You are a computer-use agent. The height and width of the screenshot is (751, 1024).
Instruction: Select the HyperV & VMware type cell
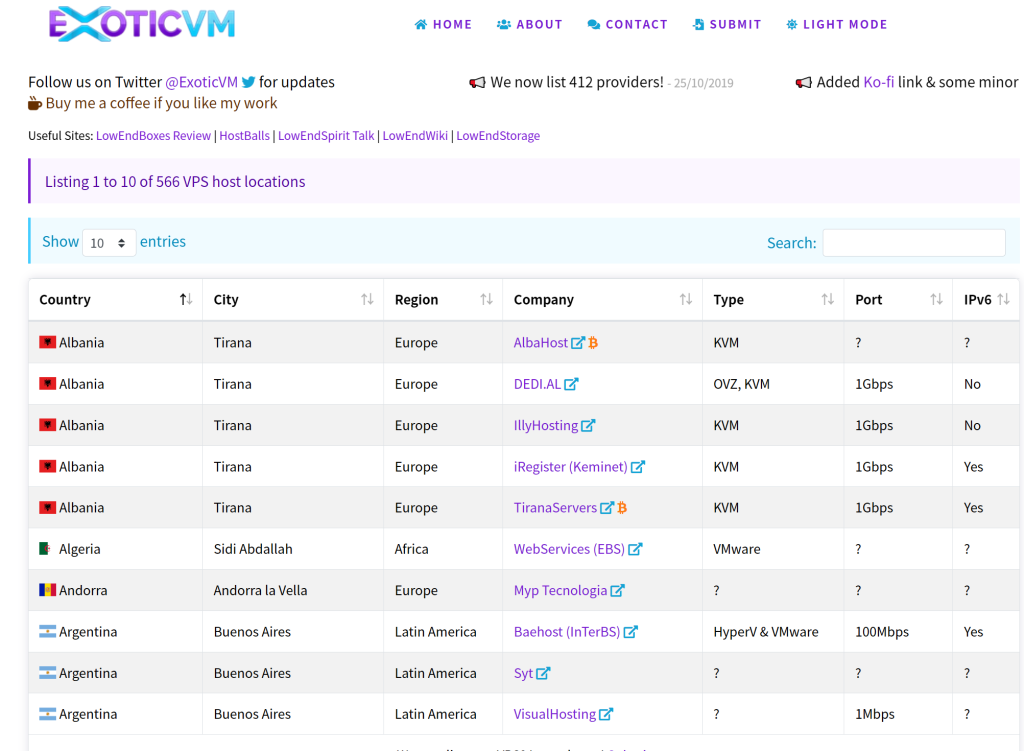pyautogui.click(x=773, y=632)
